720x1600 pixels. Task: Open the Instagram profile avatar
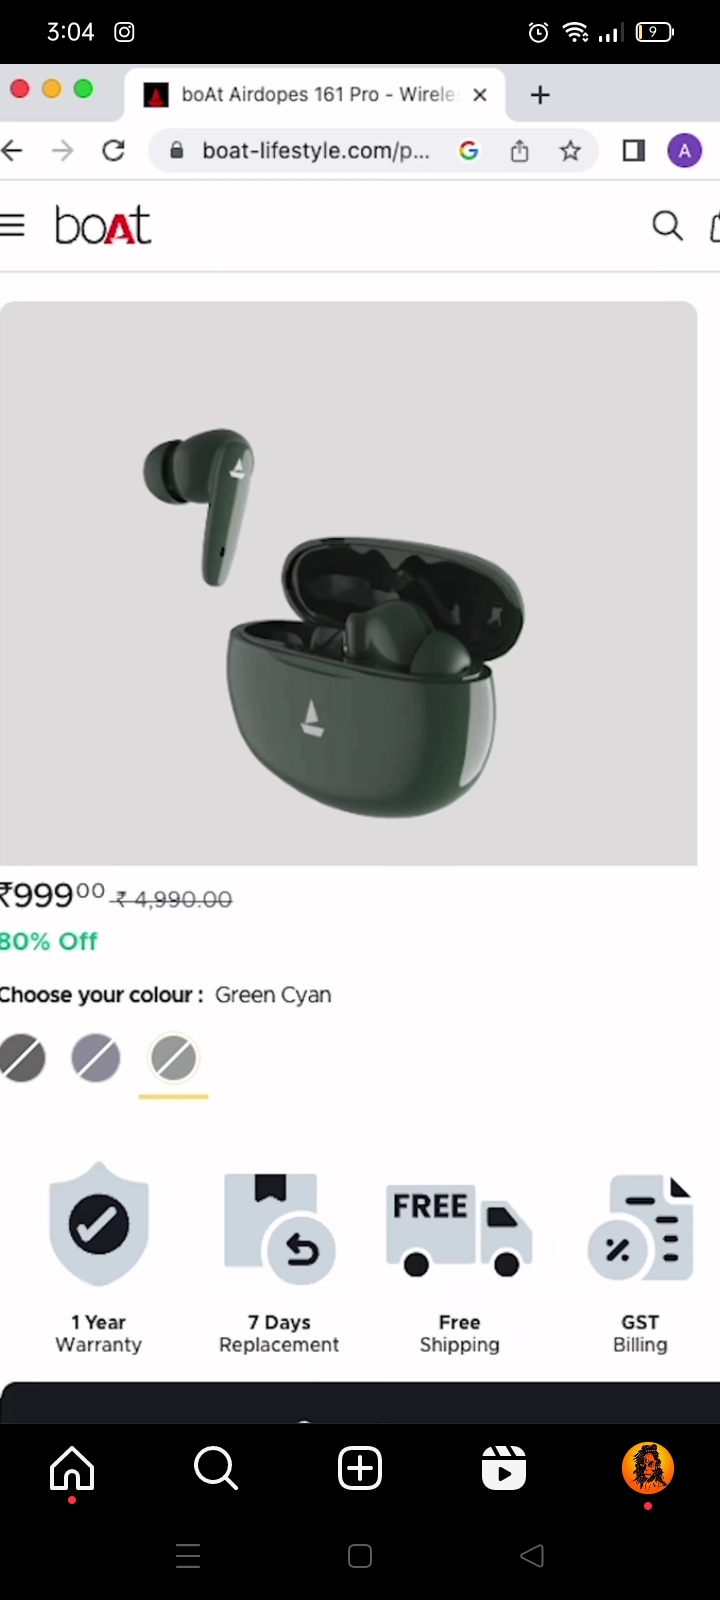coord(648,1469)
